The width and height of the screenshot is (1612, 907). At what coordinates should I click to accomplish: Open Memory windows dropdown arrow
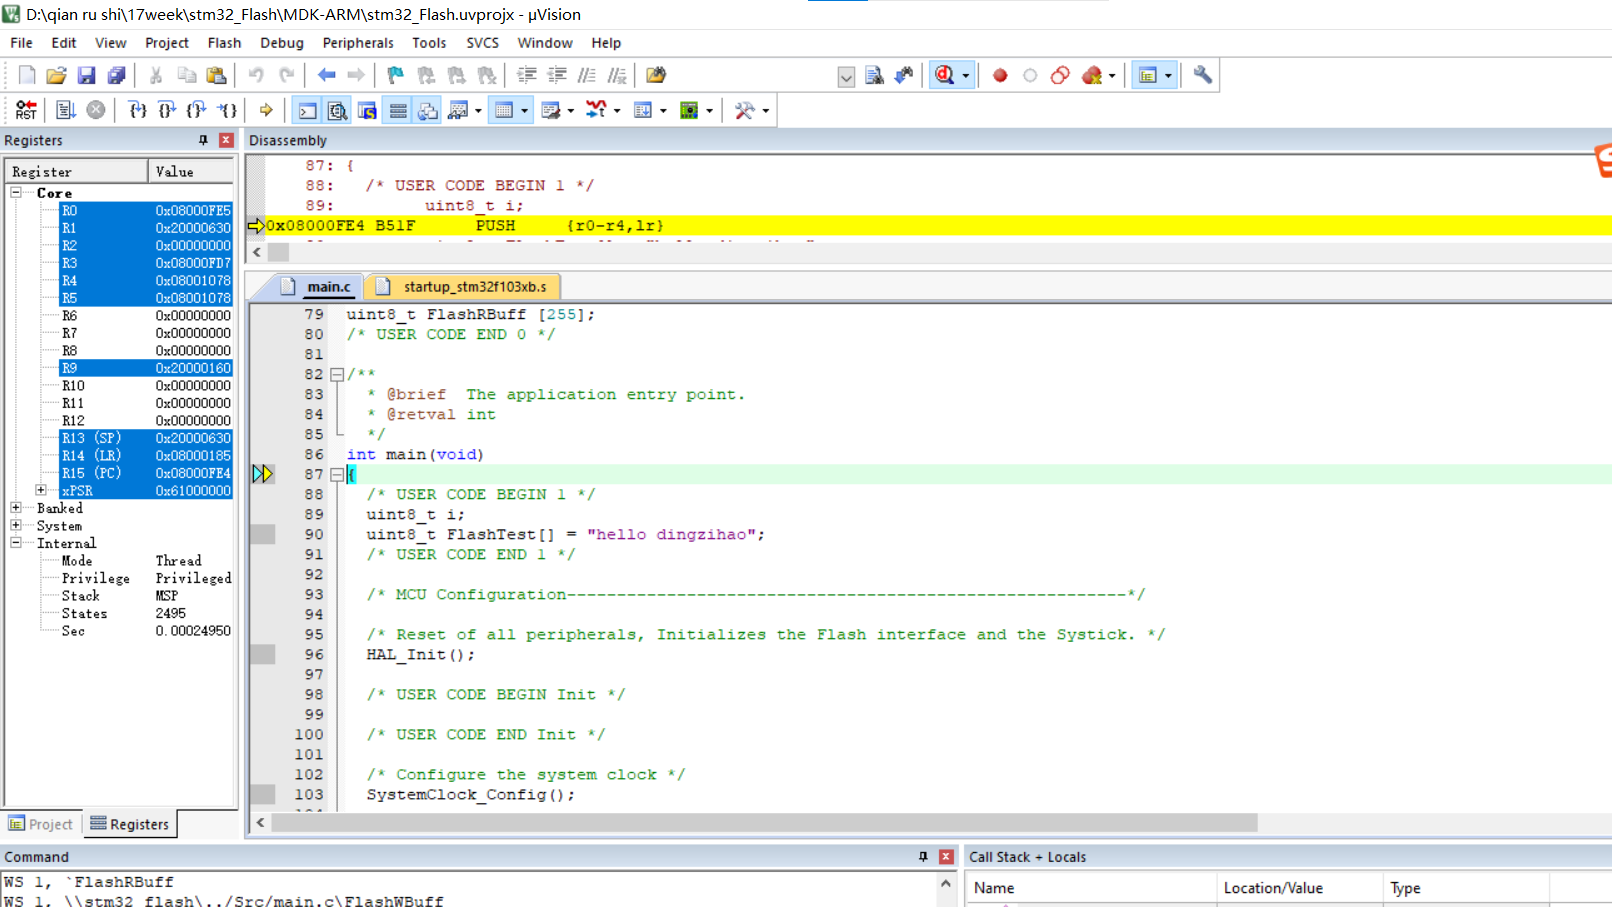[524, 111]
